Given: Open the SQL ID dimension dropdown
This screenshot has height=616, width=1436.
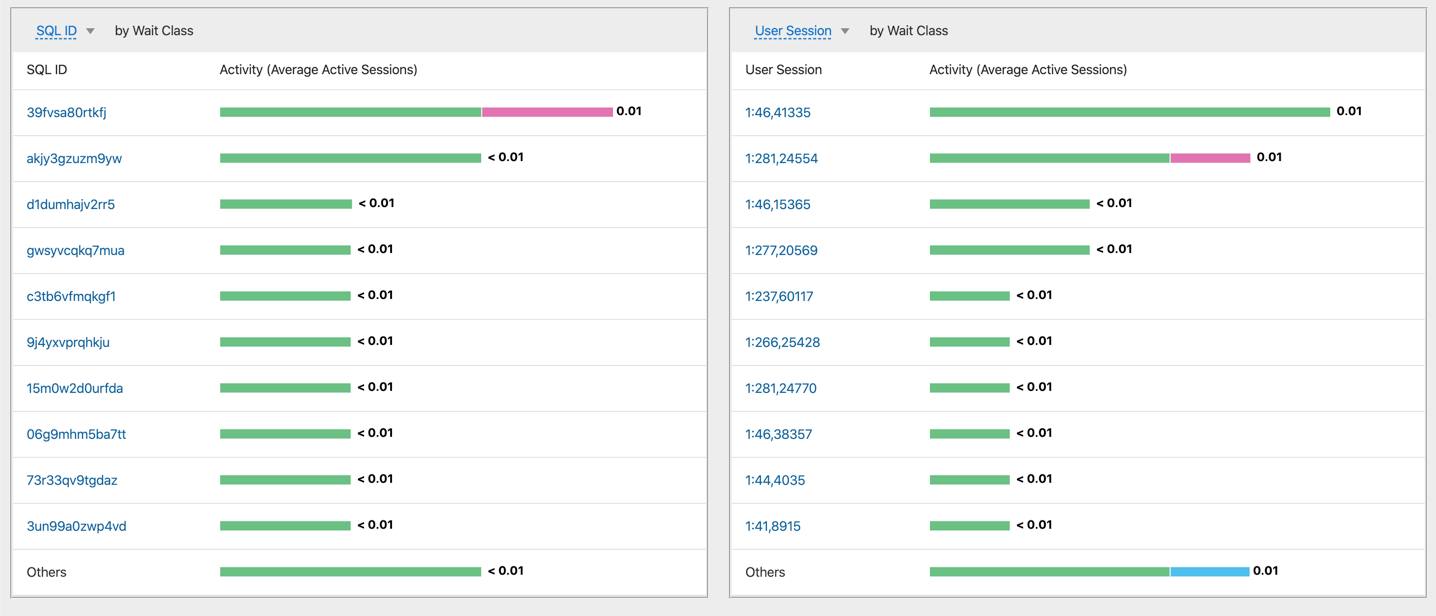Looking at the screenshot, I should tap(56, 31).
